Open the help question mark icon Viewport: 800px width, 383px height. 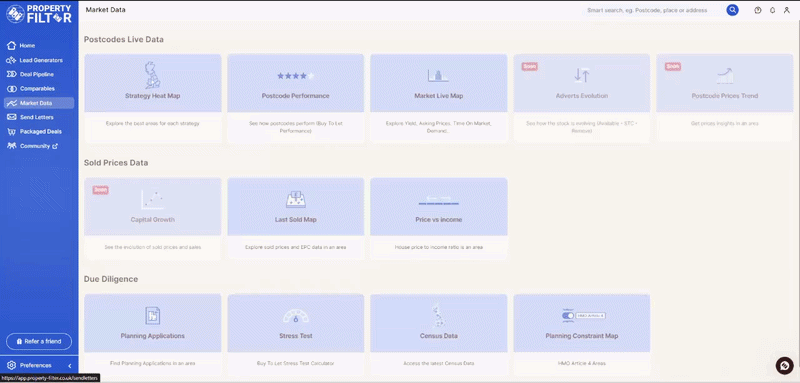[758, 10]
